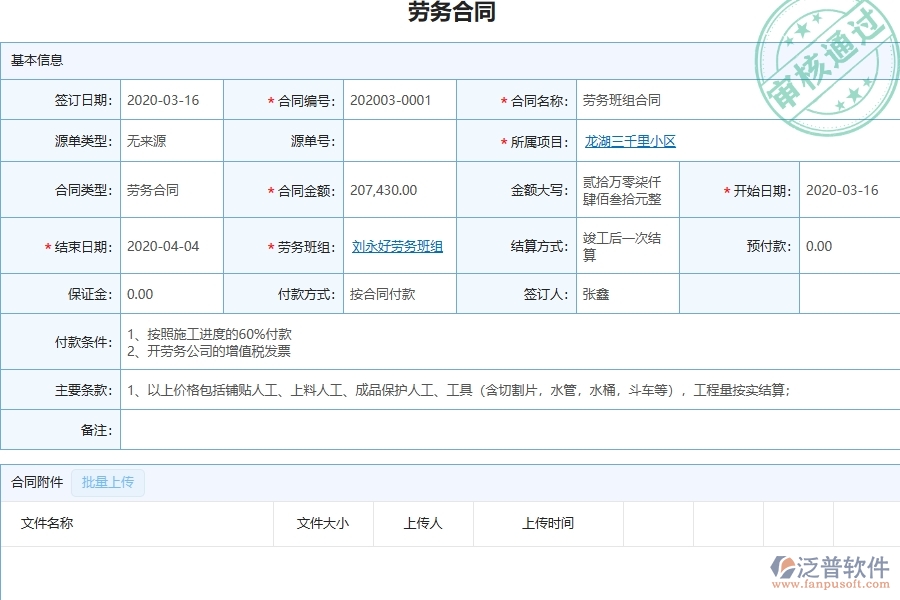Screen dimensions: 900x600
Task: Click the empty 源单号 input field
Action: (x=398, y=140)
